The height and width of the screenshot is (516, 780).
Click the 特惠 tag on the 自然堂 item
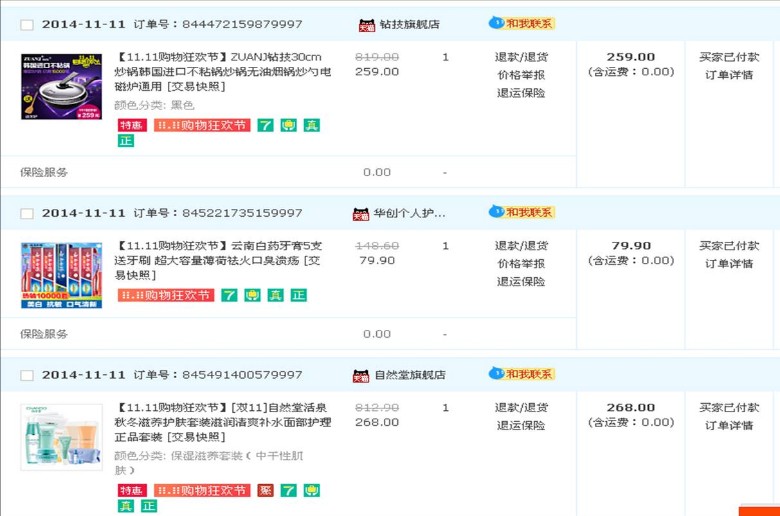pyautogui.click(x=132, y=490)
